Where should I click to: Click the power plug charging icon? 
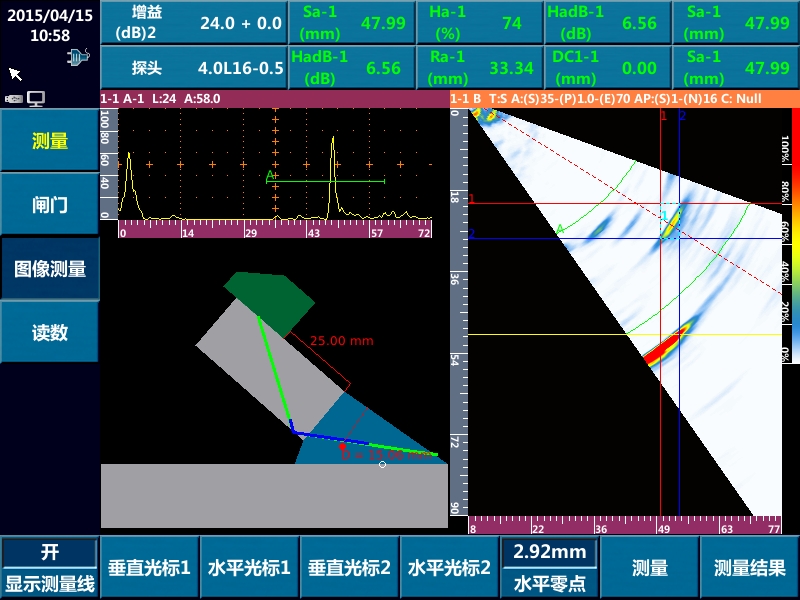(x=77, y=58)
